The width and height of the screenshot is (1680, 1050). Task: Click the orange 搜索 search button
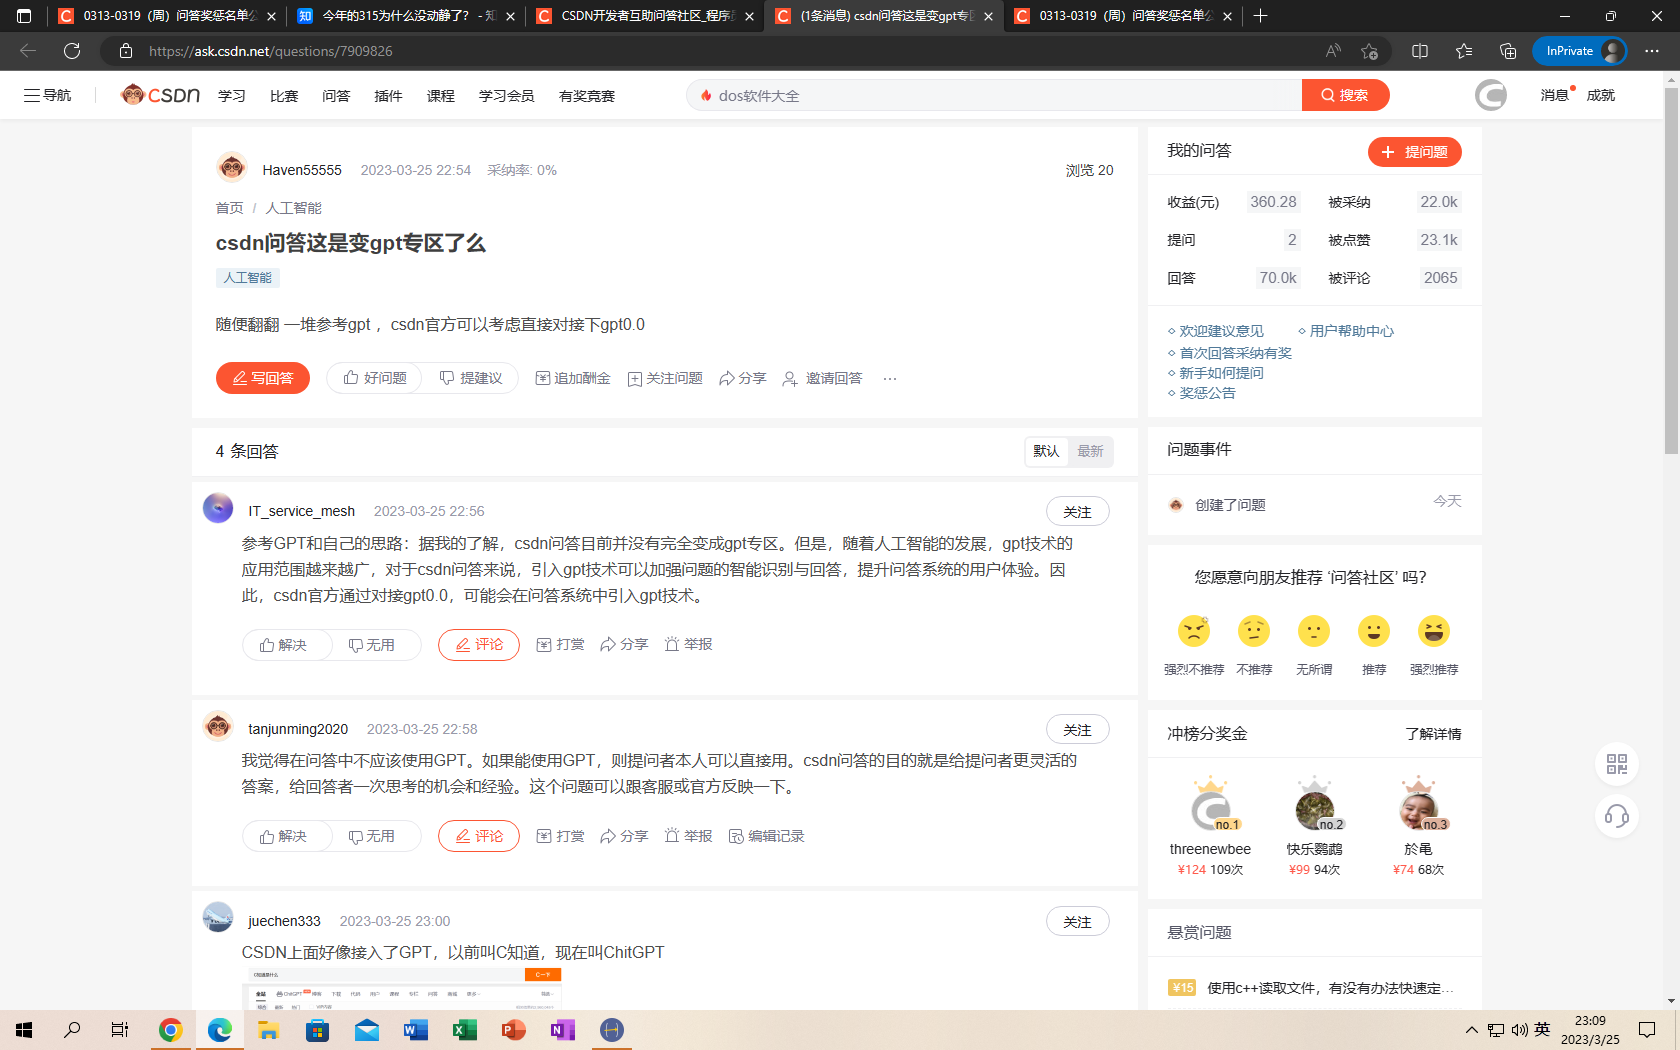click(x=1345, y=95)
